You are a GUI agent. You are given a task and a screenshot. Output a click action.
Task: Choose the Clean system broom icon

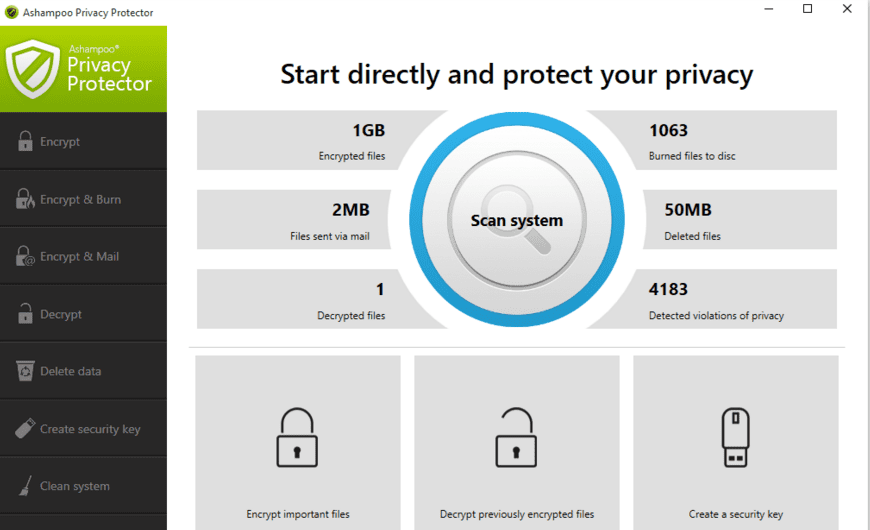coord(25,486)
